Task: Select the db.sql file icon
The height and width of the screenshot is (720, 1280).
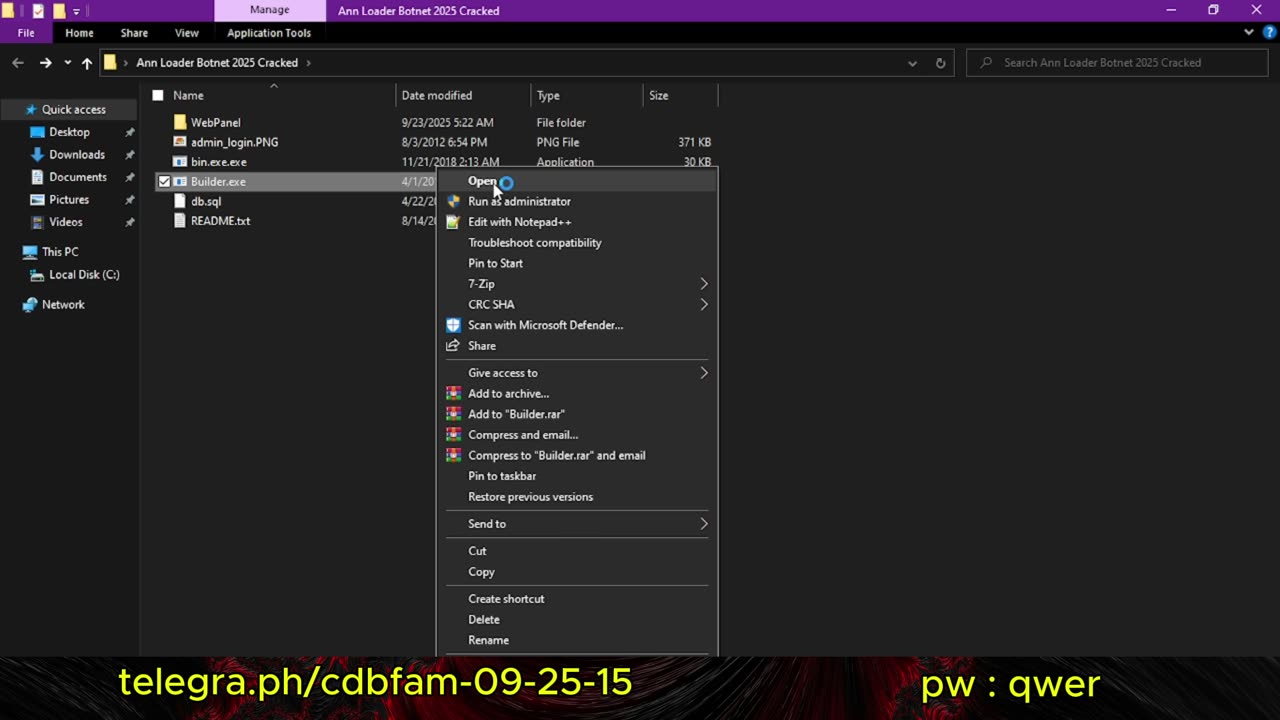Action: pos(180,201)
